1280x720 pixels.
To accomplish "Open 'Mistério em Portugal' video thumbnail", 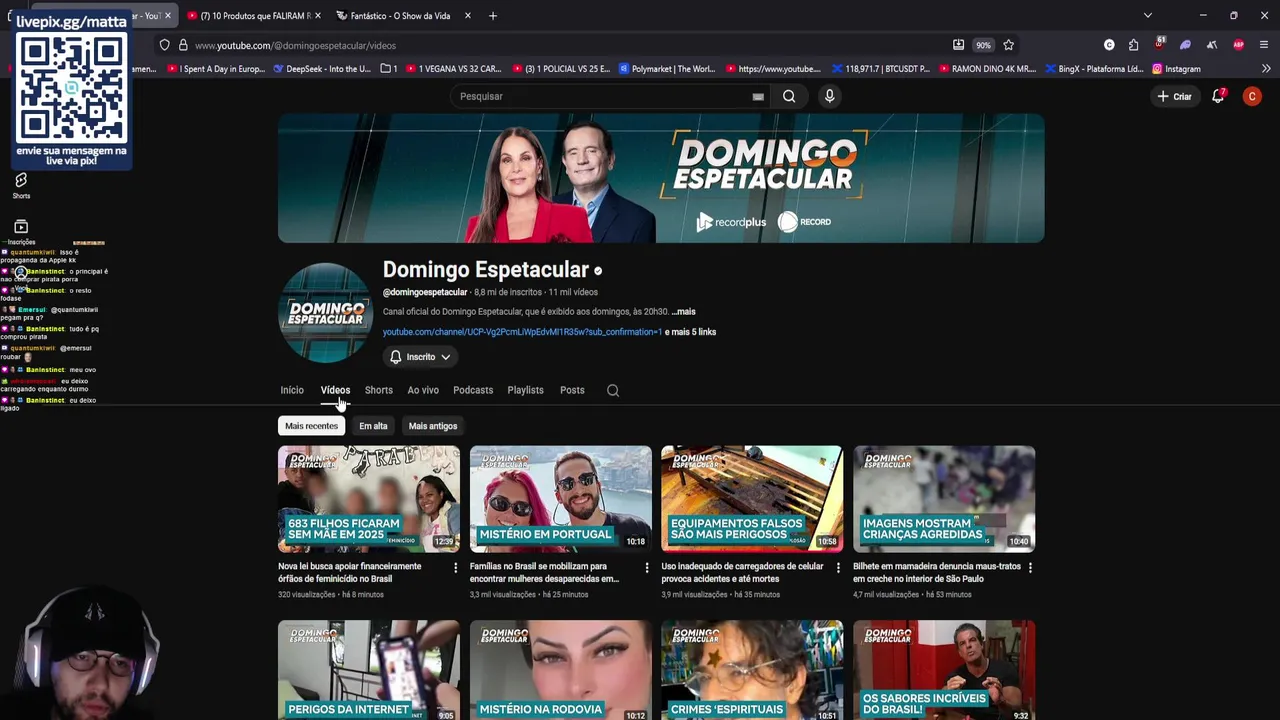I will pos(560,499).
